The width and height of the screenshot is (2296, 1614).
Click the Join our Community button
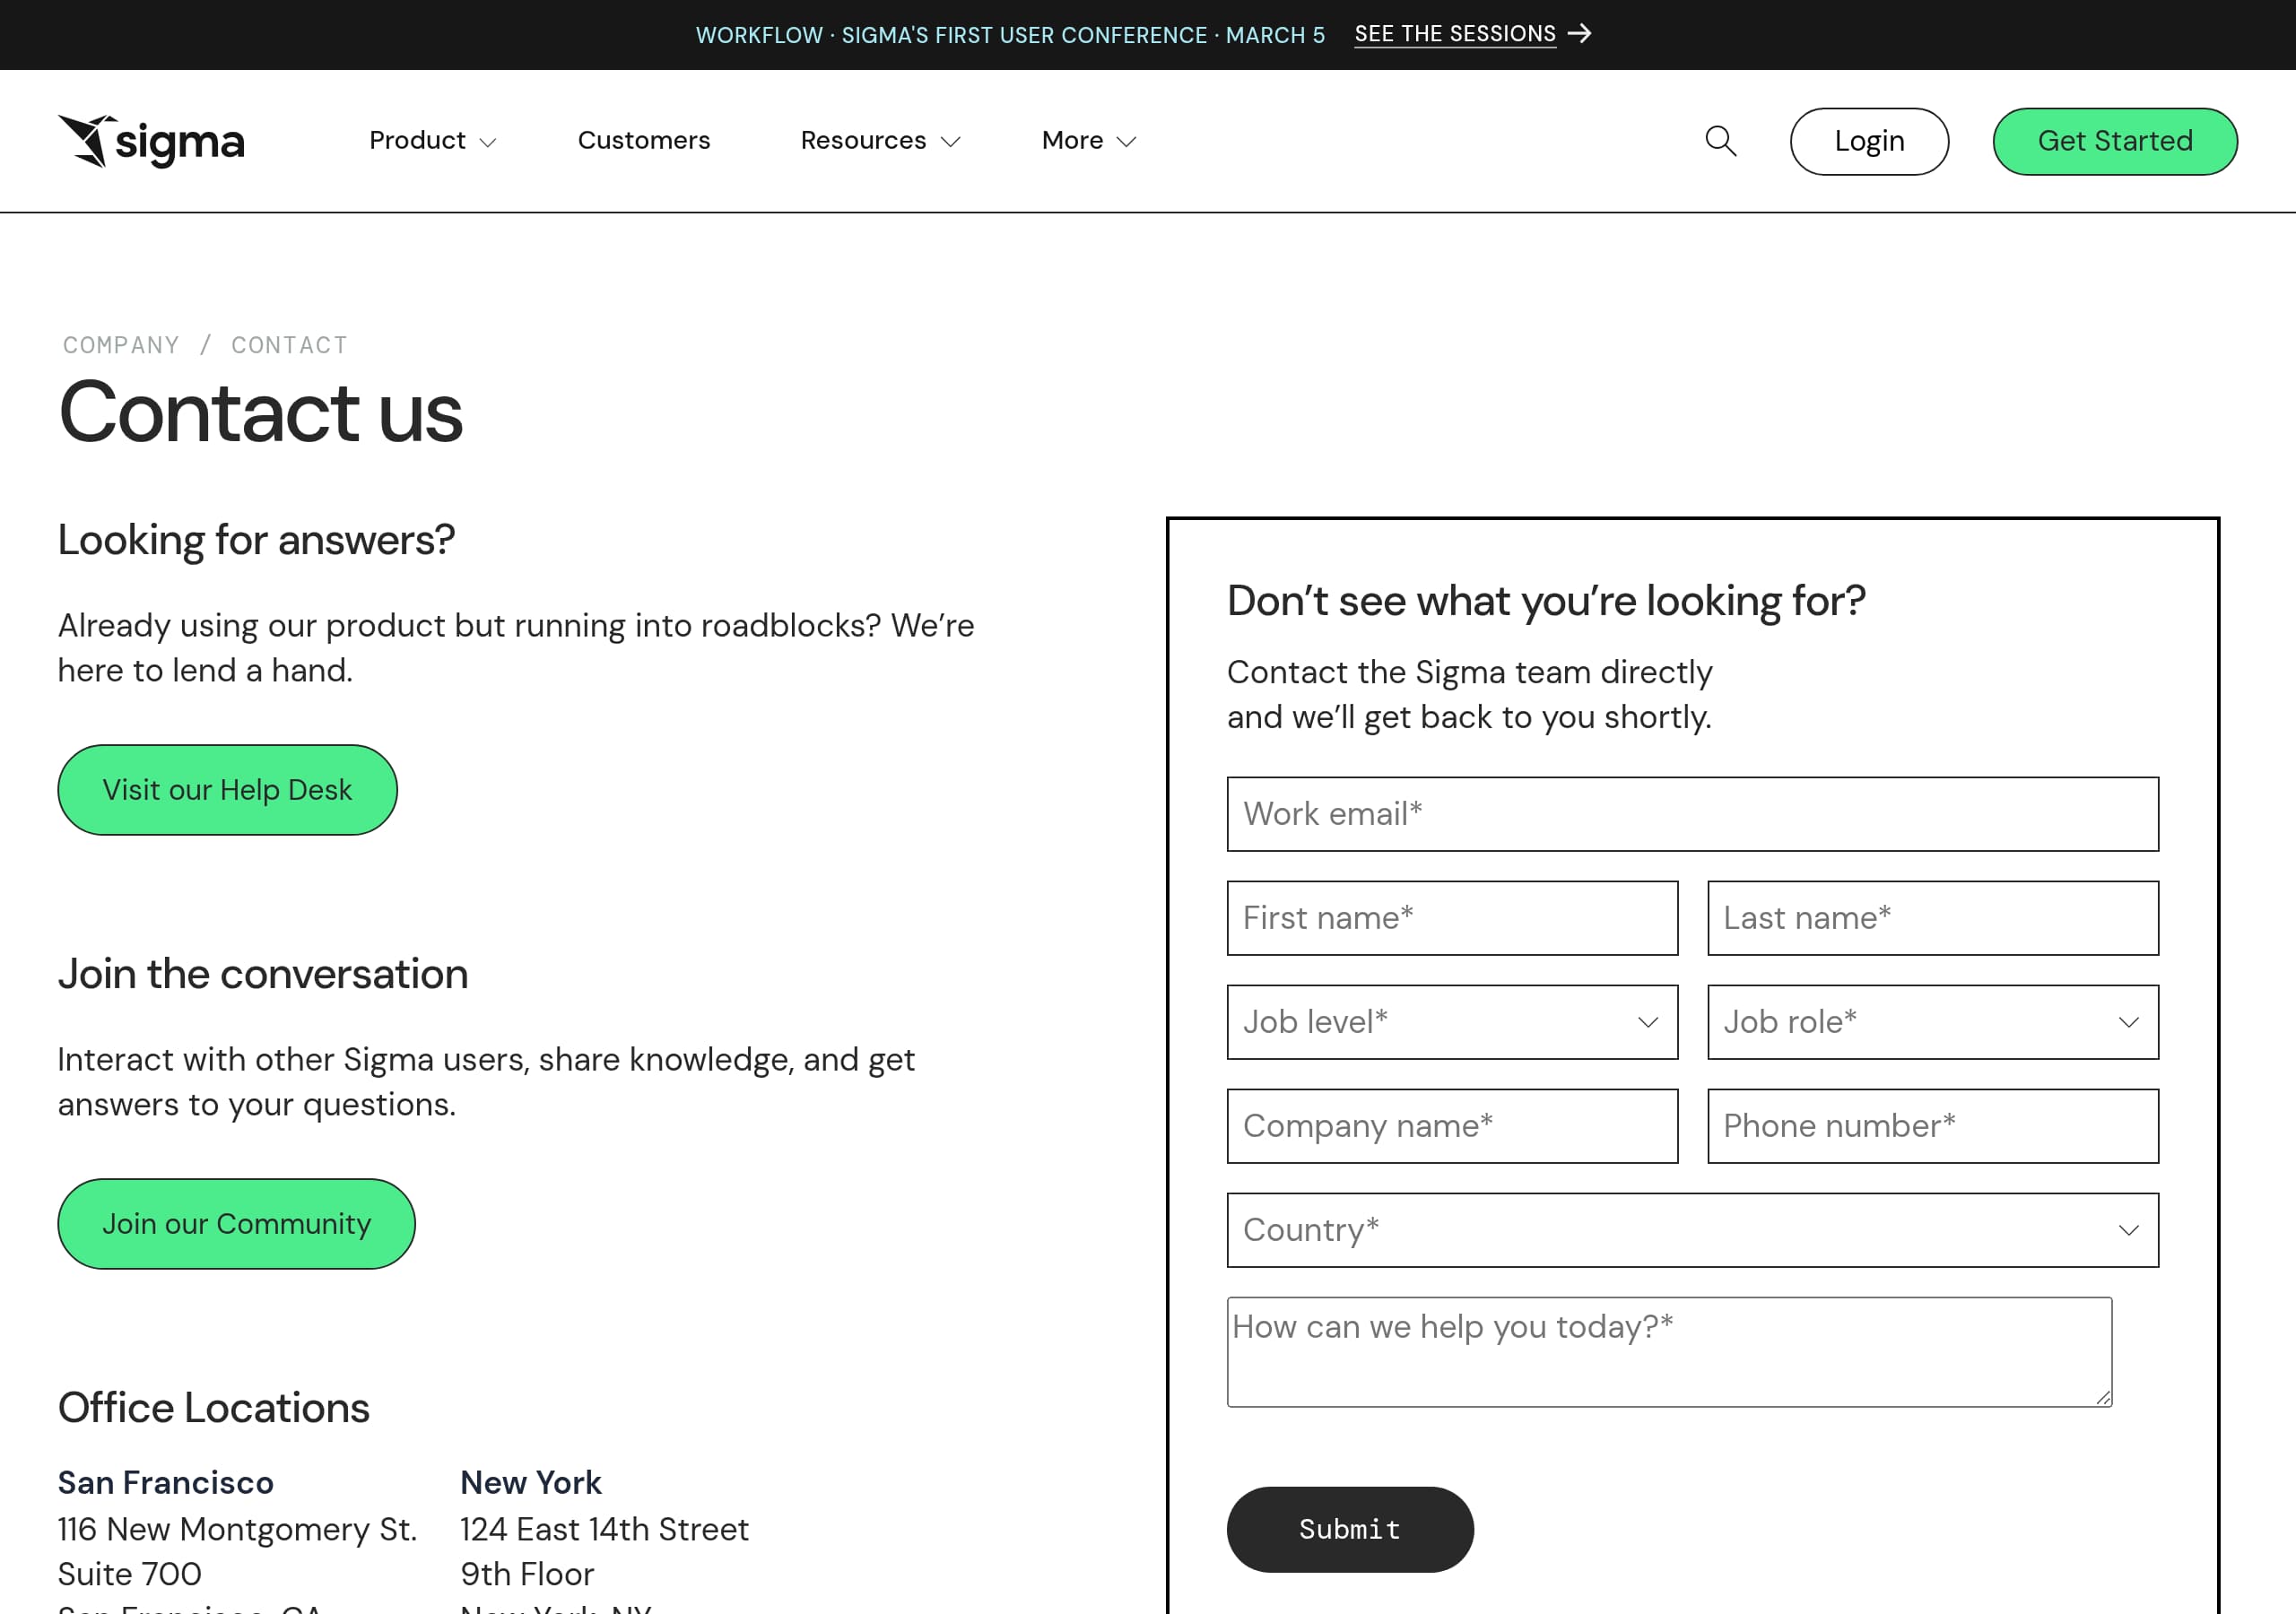tap(236, 1223)
